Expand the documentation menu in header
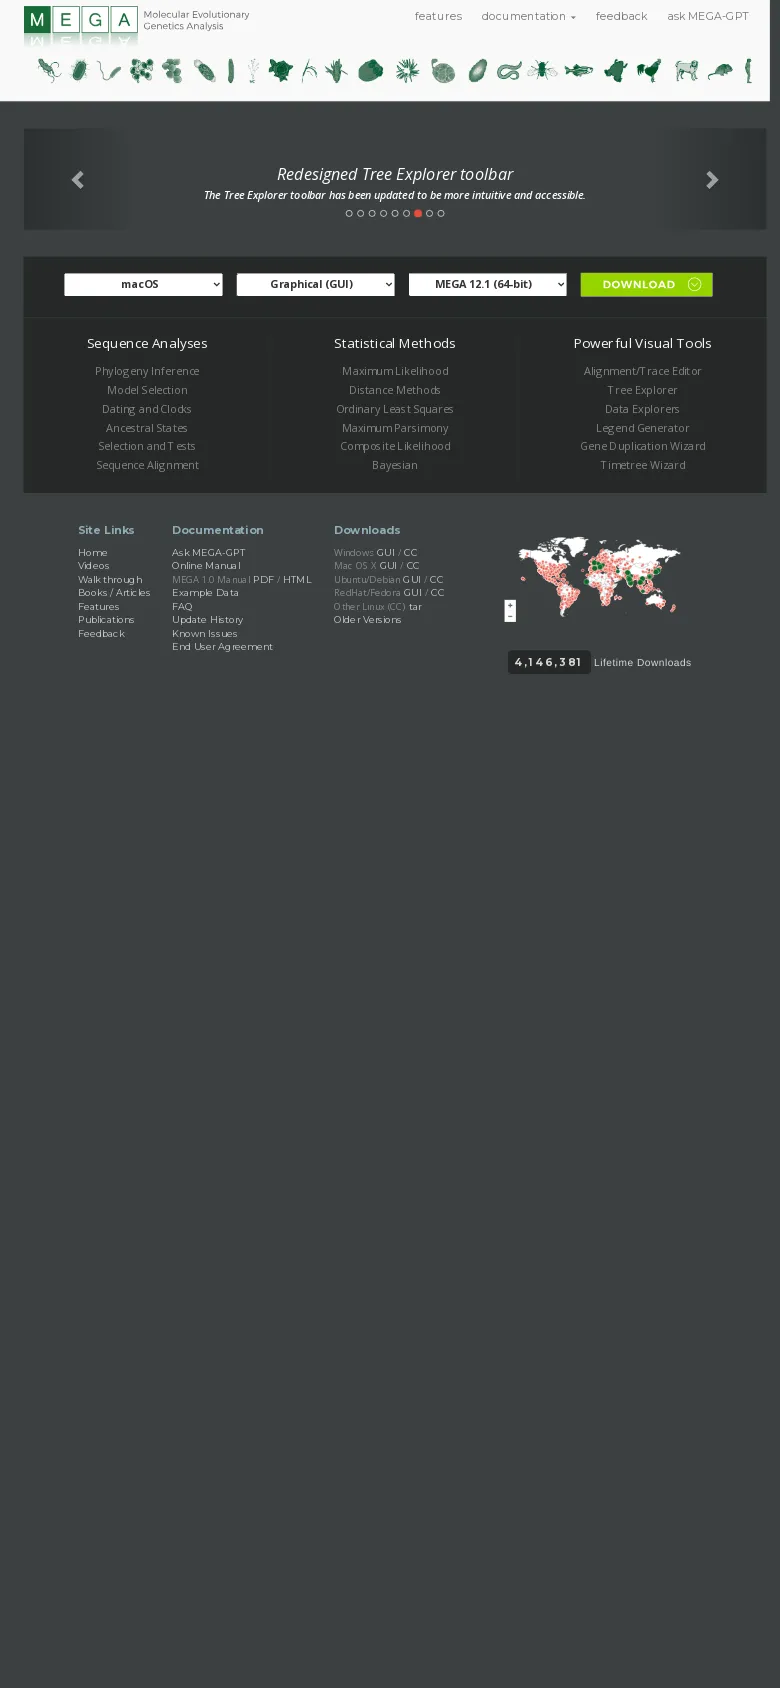780x1688 pixels. [528, 16]
